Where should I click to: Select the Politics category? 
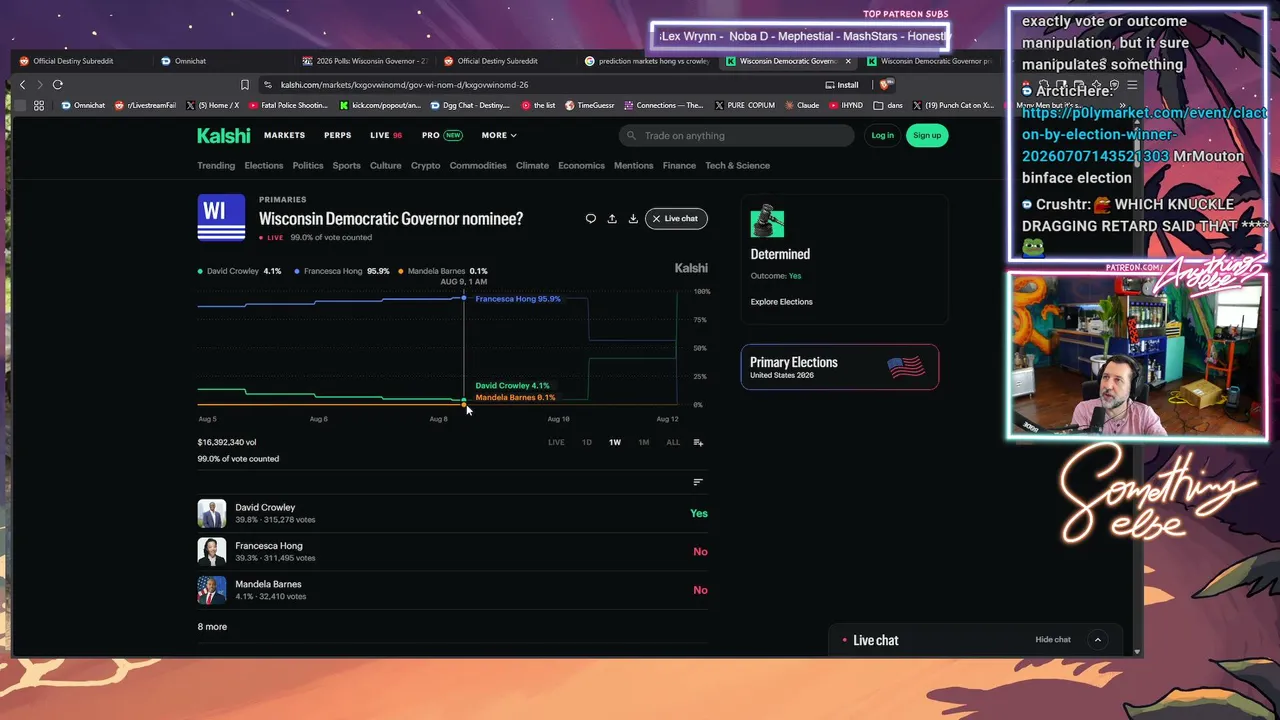pyautogui.click(x=308, y=165)
